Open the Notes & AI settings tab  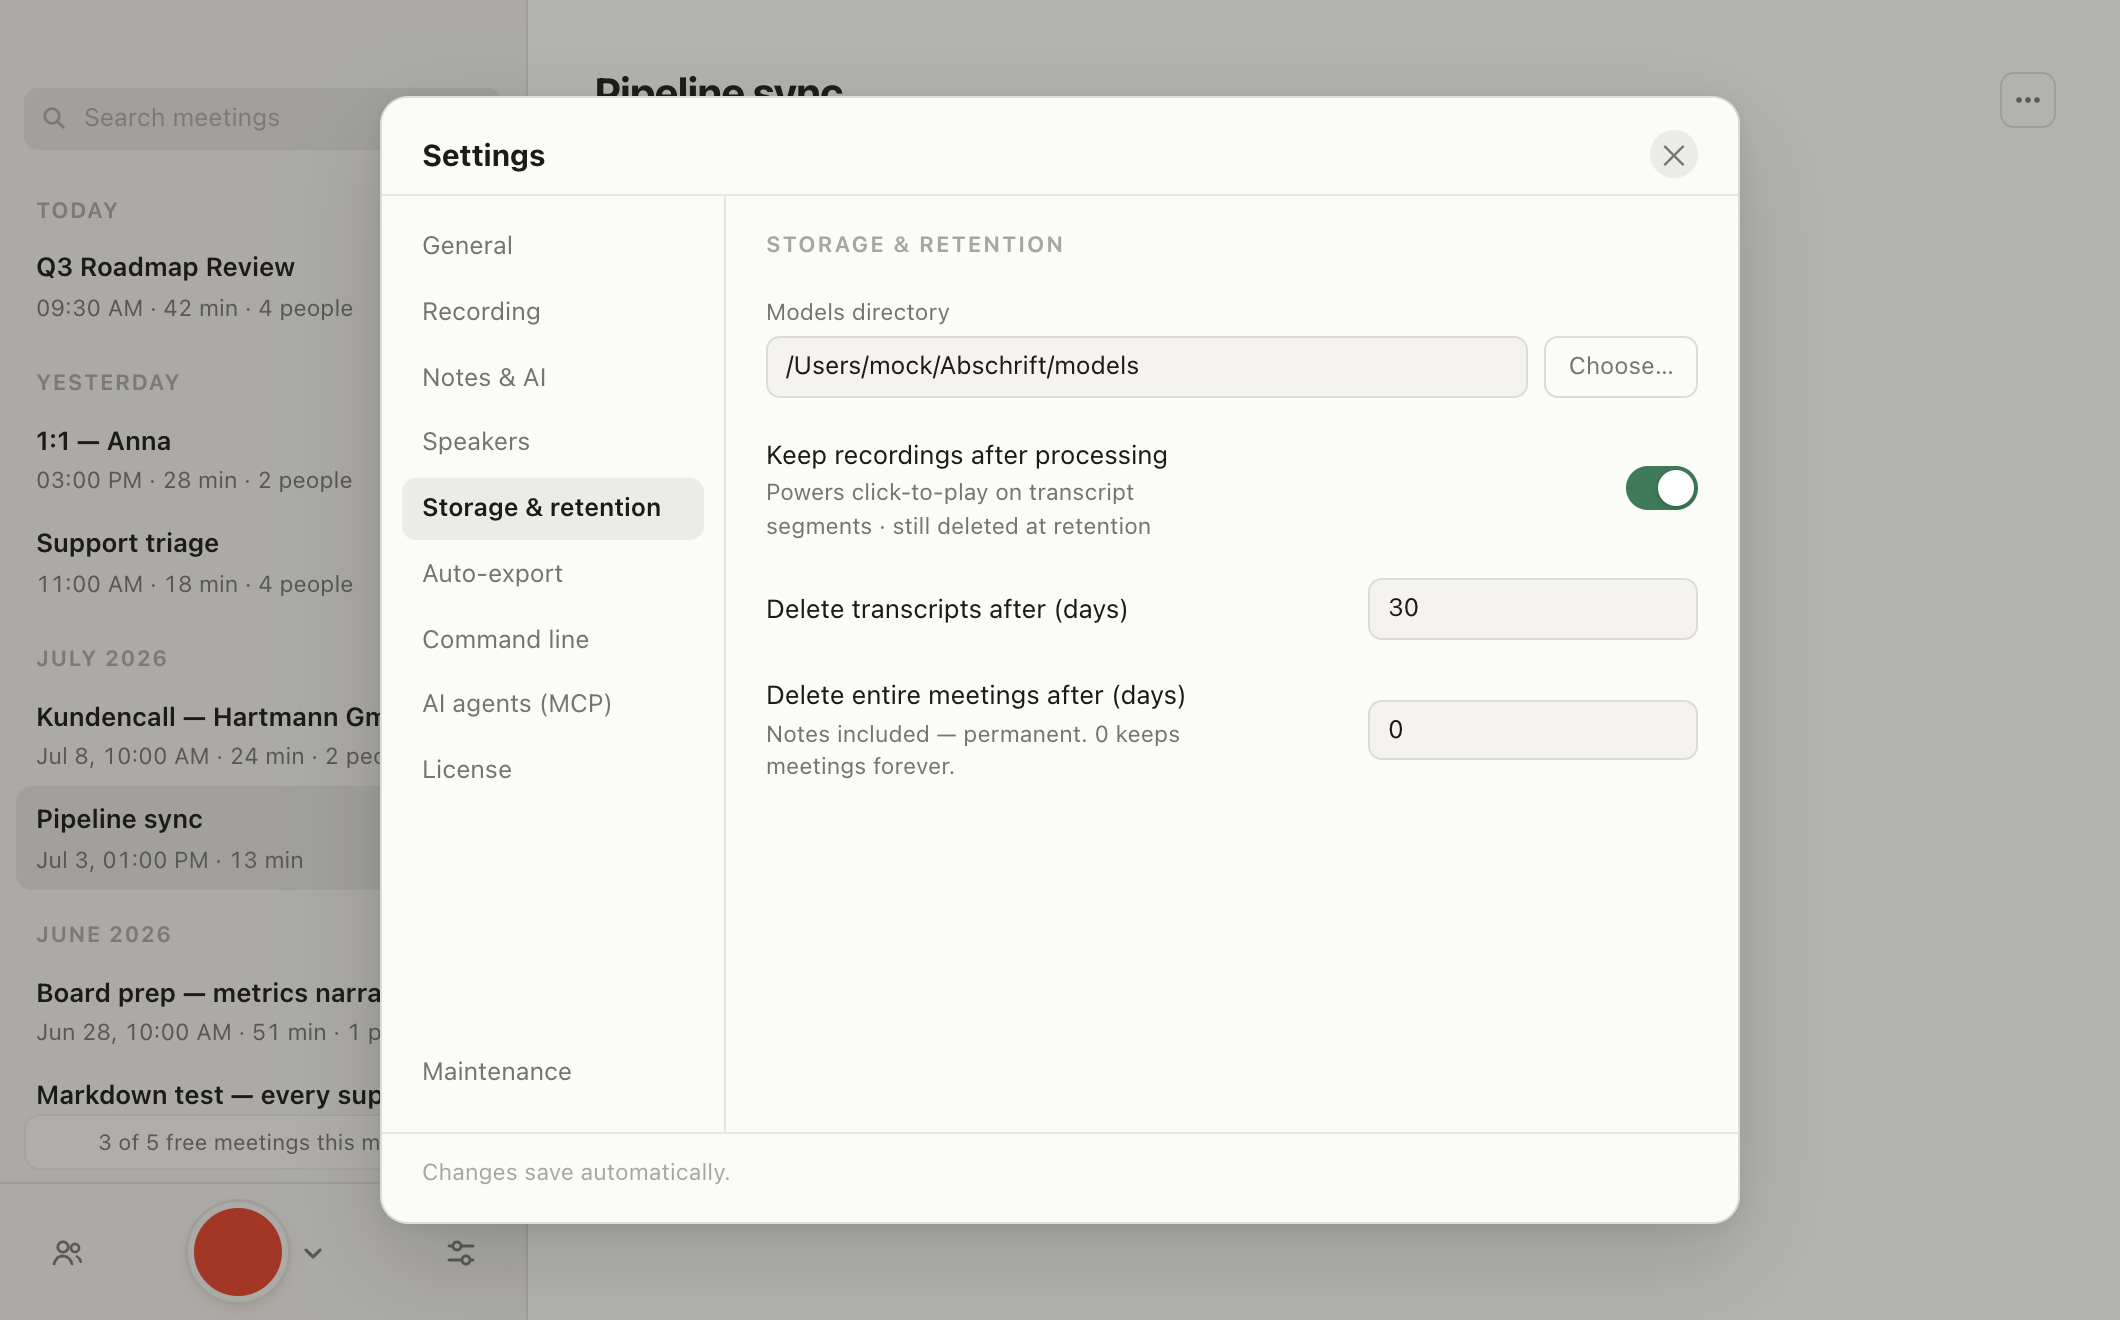click(553, 377)
